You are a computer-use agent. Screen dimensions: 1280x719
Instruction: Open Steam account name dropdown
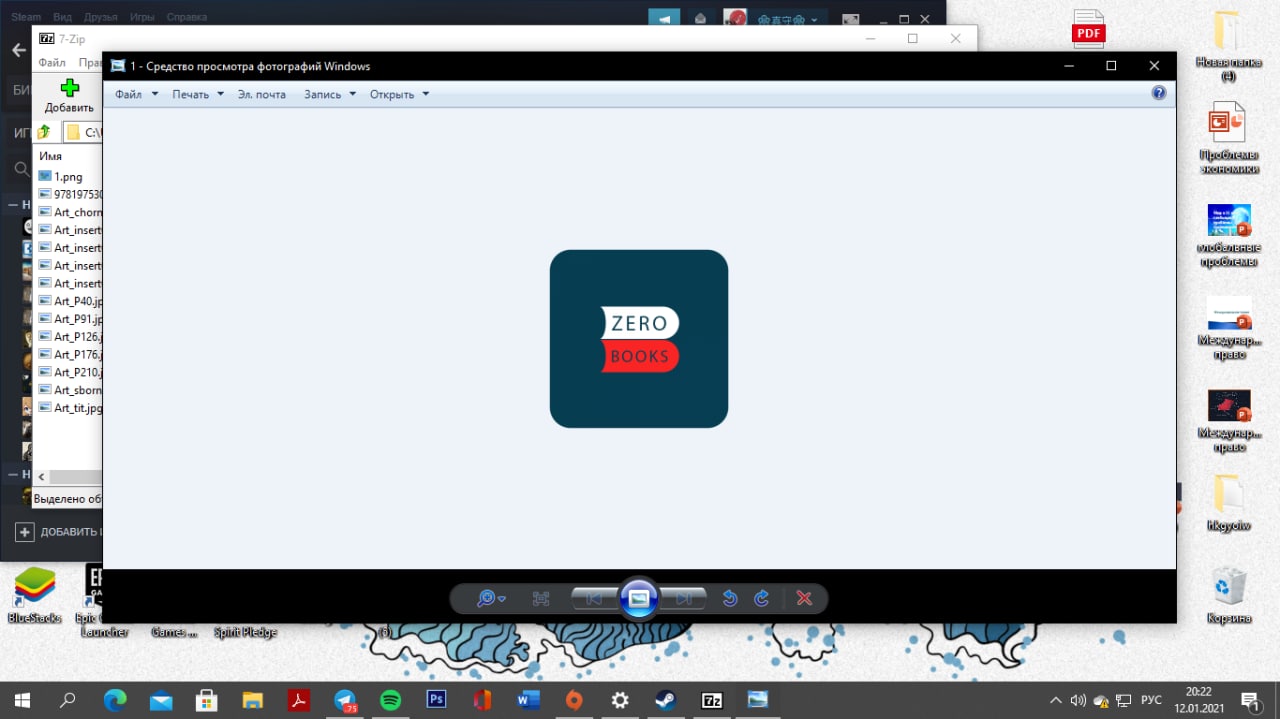788,18
